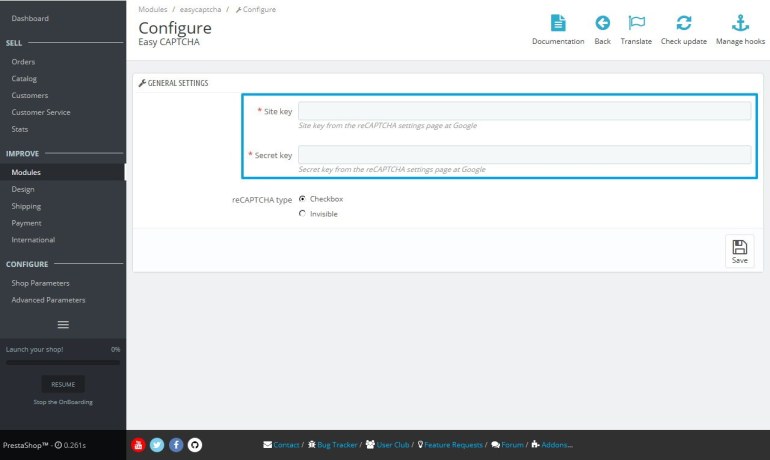Open the Contact footer link

(x=286, y=445)
